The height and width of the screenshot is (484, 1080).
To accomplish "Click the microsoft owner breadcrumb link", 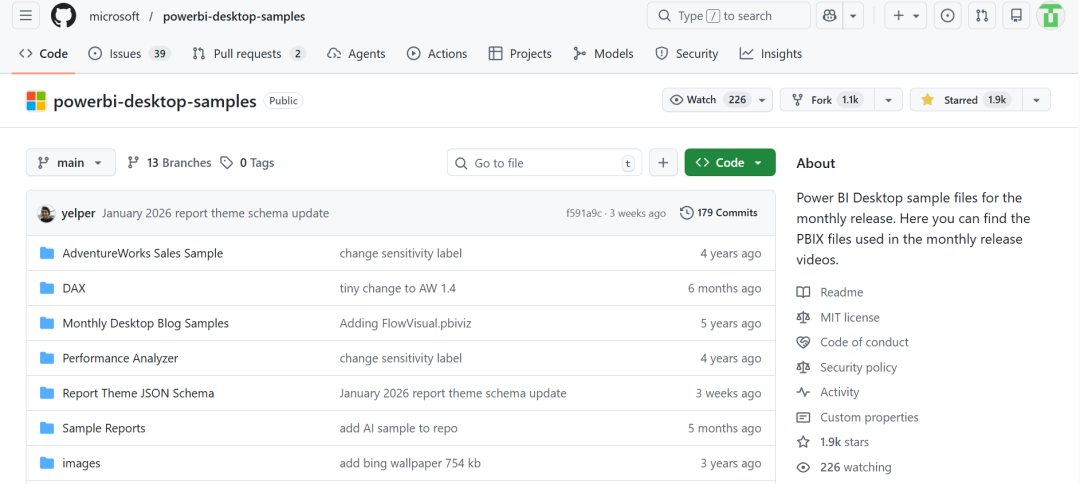I will tap(114, 16).
